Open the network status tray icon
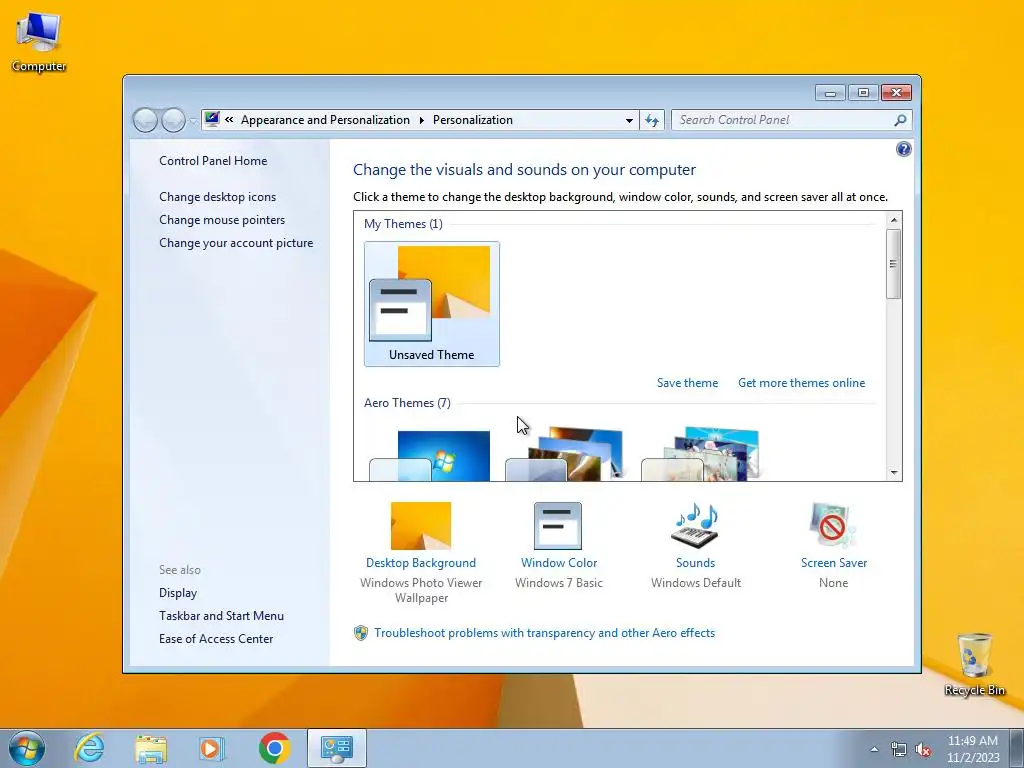Viewport: 1024px width, 768px height. (899, 749)
